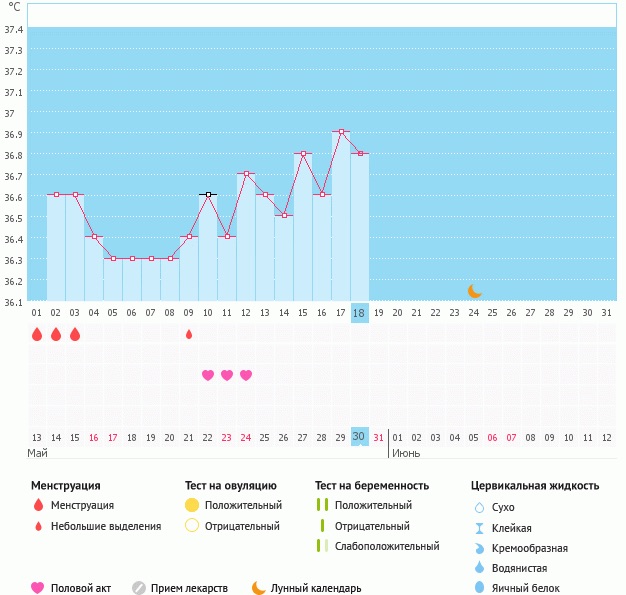Click the Лунный календарь moon legend icon
626x595 pixels.
259,588
